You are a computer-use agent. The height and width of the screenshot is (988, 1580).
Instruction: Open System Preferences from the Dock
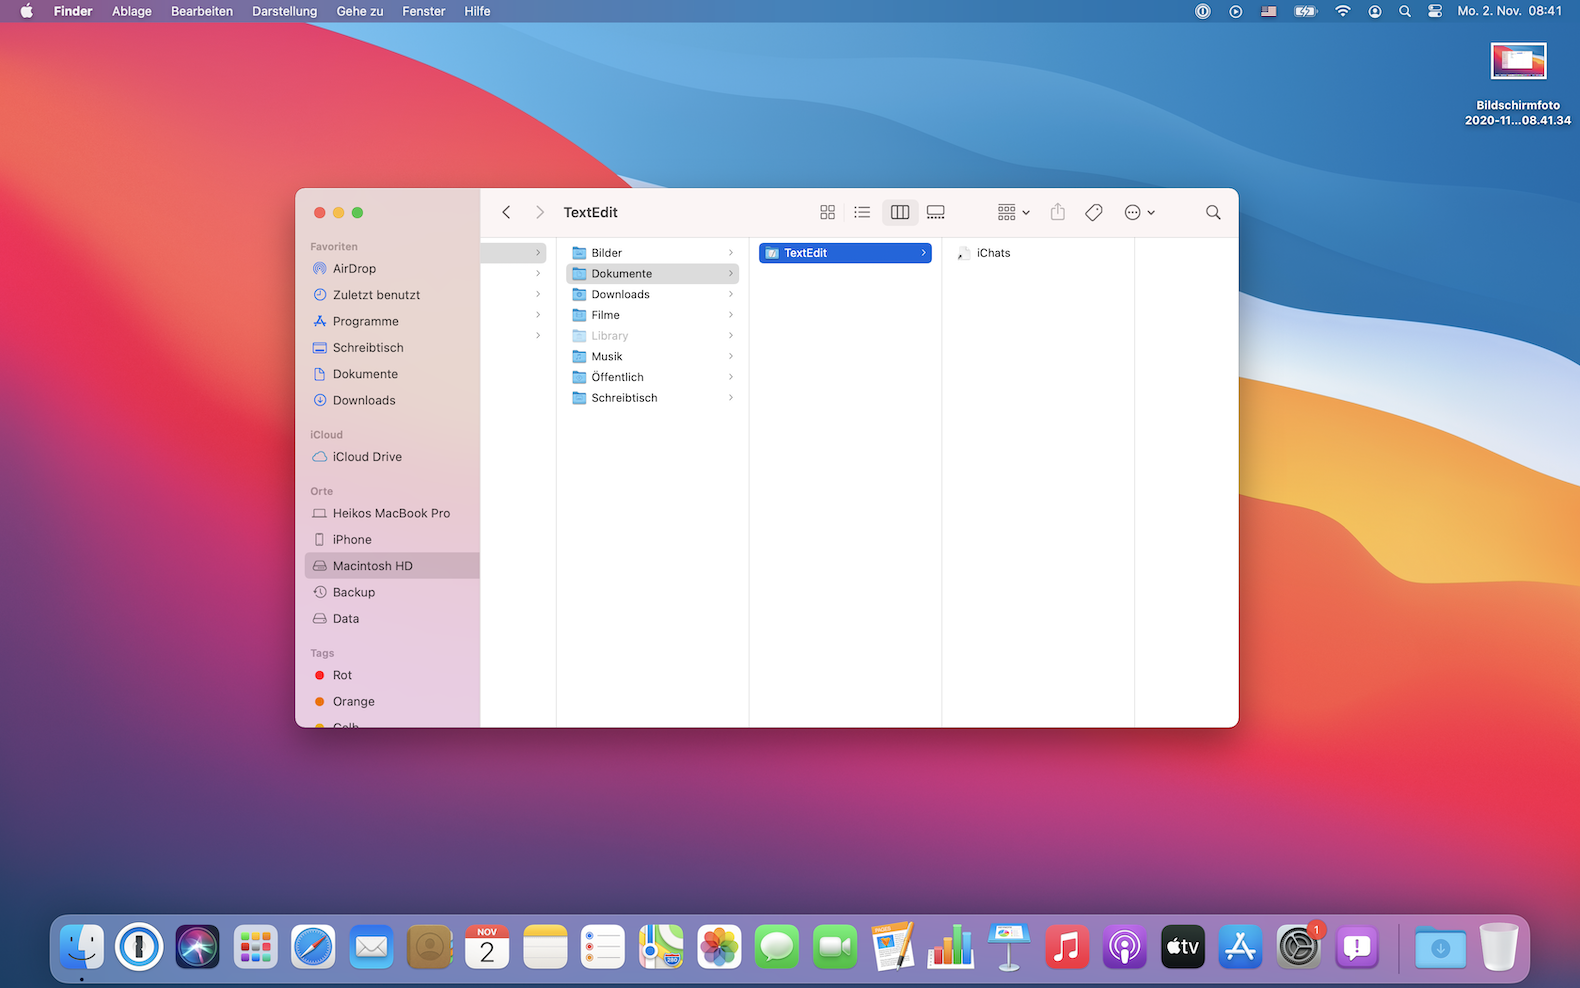(x=1298, y=947)
